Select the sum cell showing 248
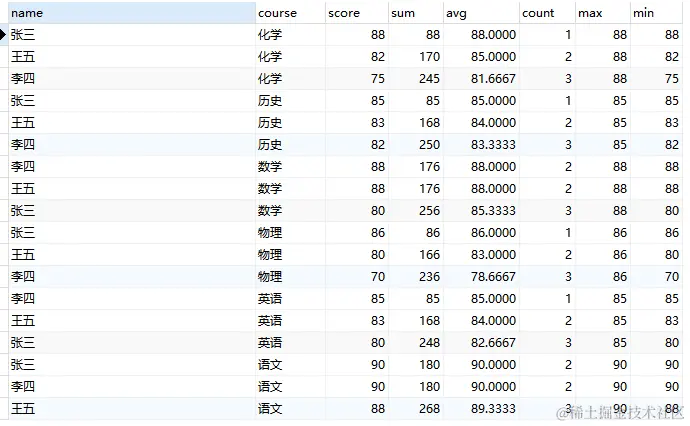This screenshot has height=426, width=690. click(415, 343)
